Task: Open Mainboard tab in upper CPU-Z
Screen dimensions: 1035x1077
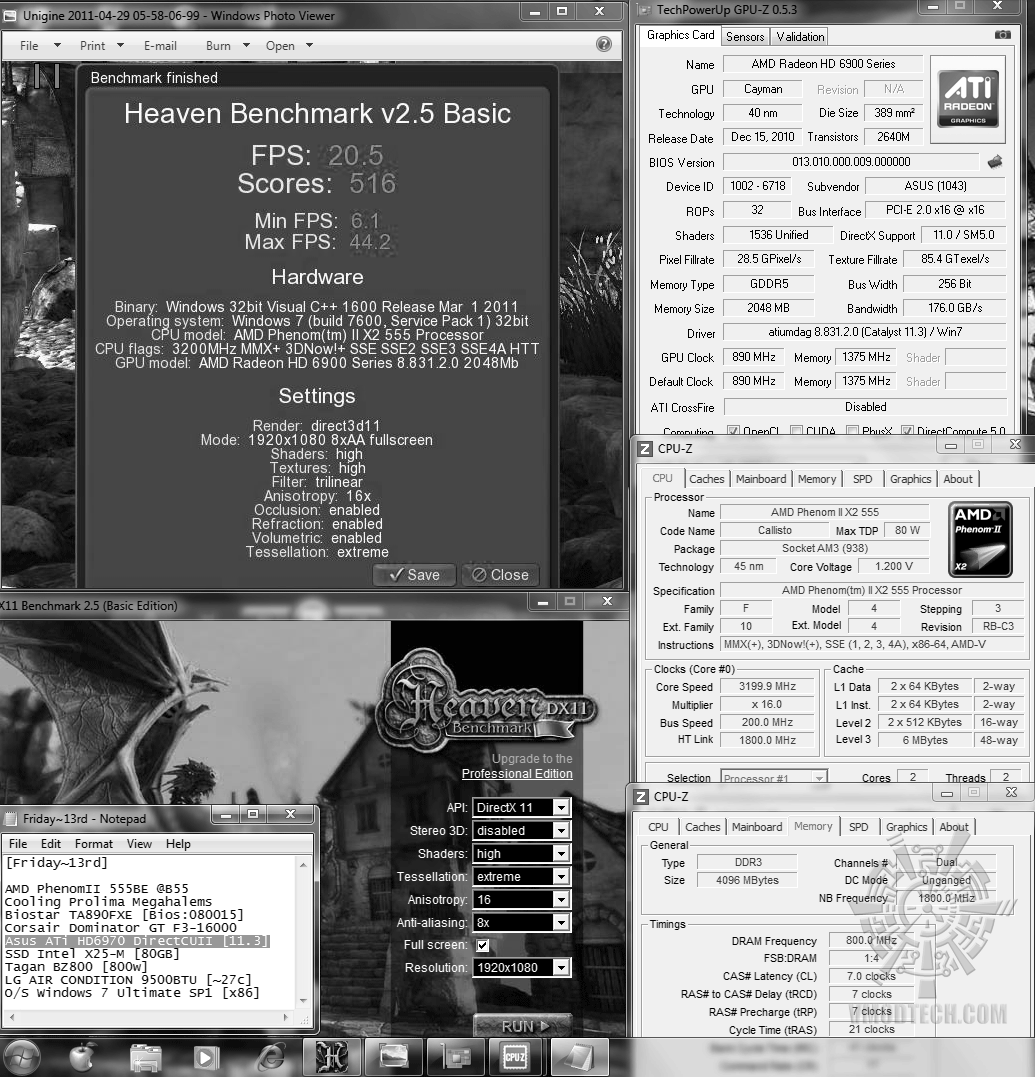Action: point(761,479)
